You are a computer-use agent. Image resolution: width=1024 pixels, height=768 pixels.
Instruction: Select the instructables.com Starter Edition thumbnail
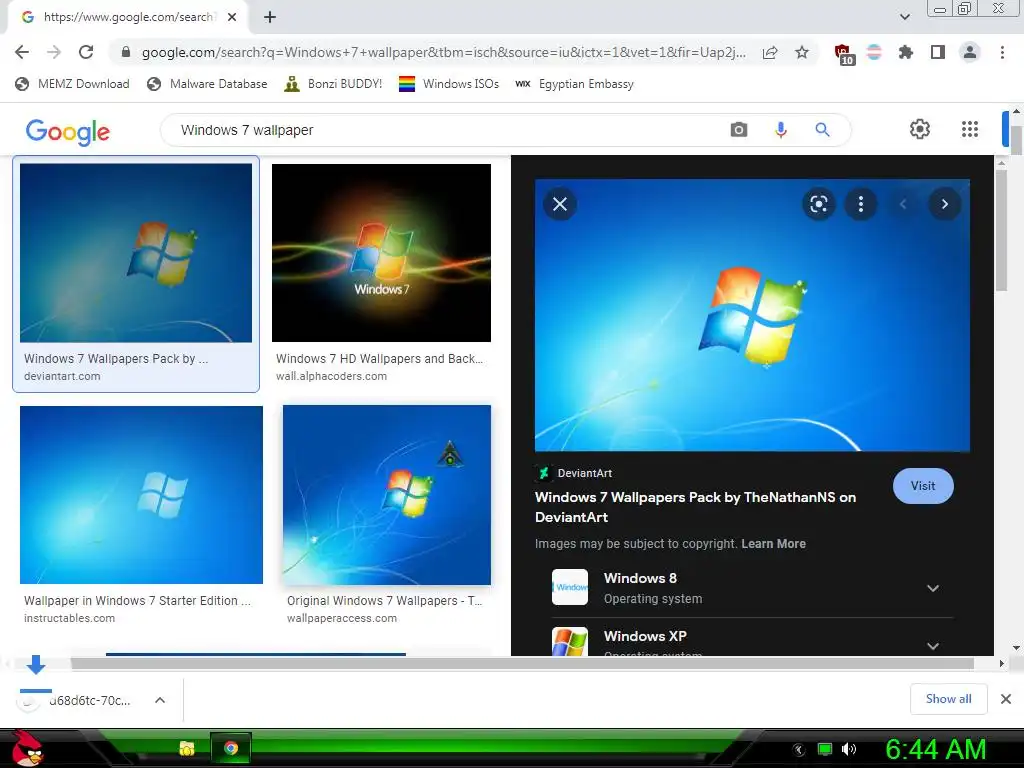coord(141,494)
